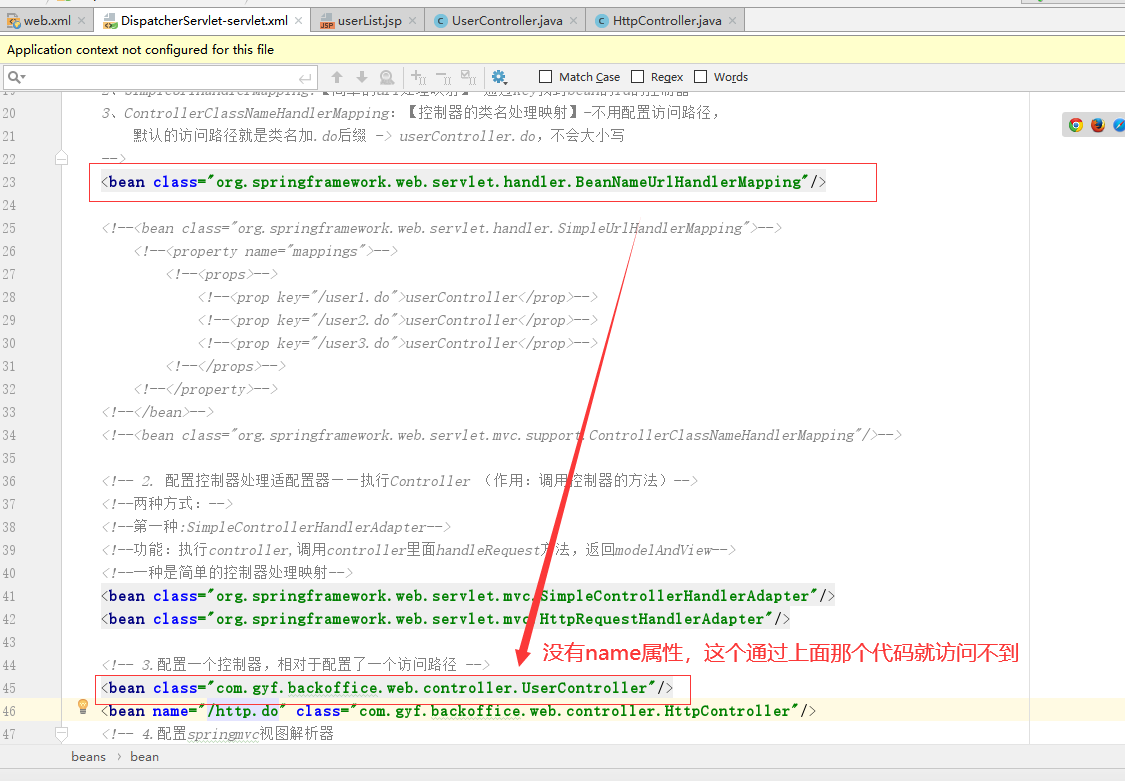Image resolution: width=1125 pixels, height=781 pixels.
Task: Click the new-line enter icon in search field
Action: click(x=305, y=77)
